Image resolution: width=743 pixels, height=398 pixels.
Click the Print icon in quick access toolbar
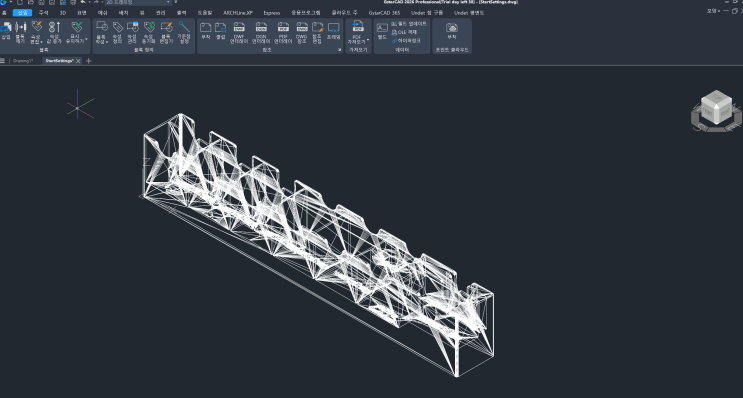73,2
